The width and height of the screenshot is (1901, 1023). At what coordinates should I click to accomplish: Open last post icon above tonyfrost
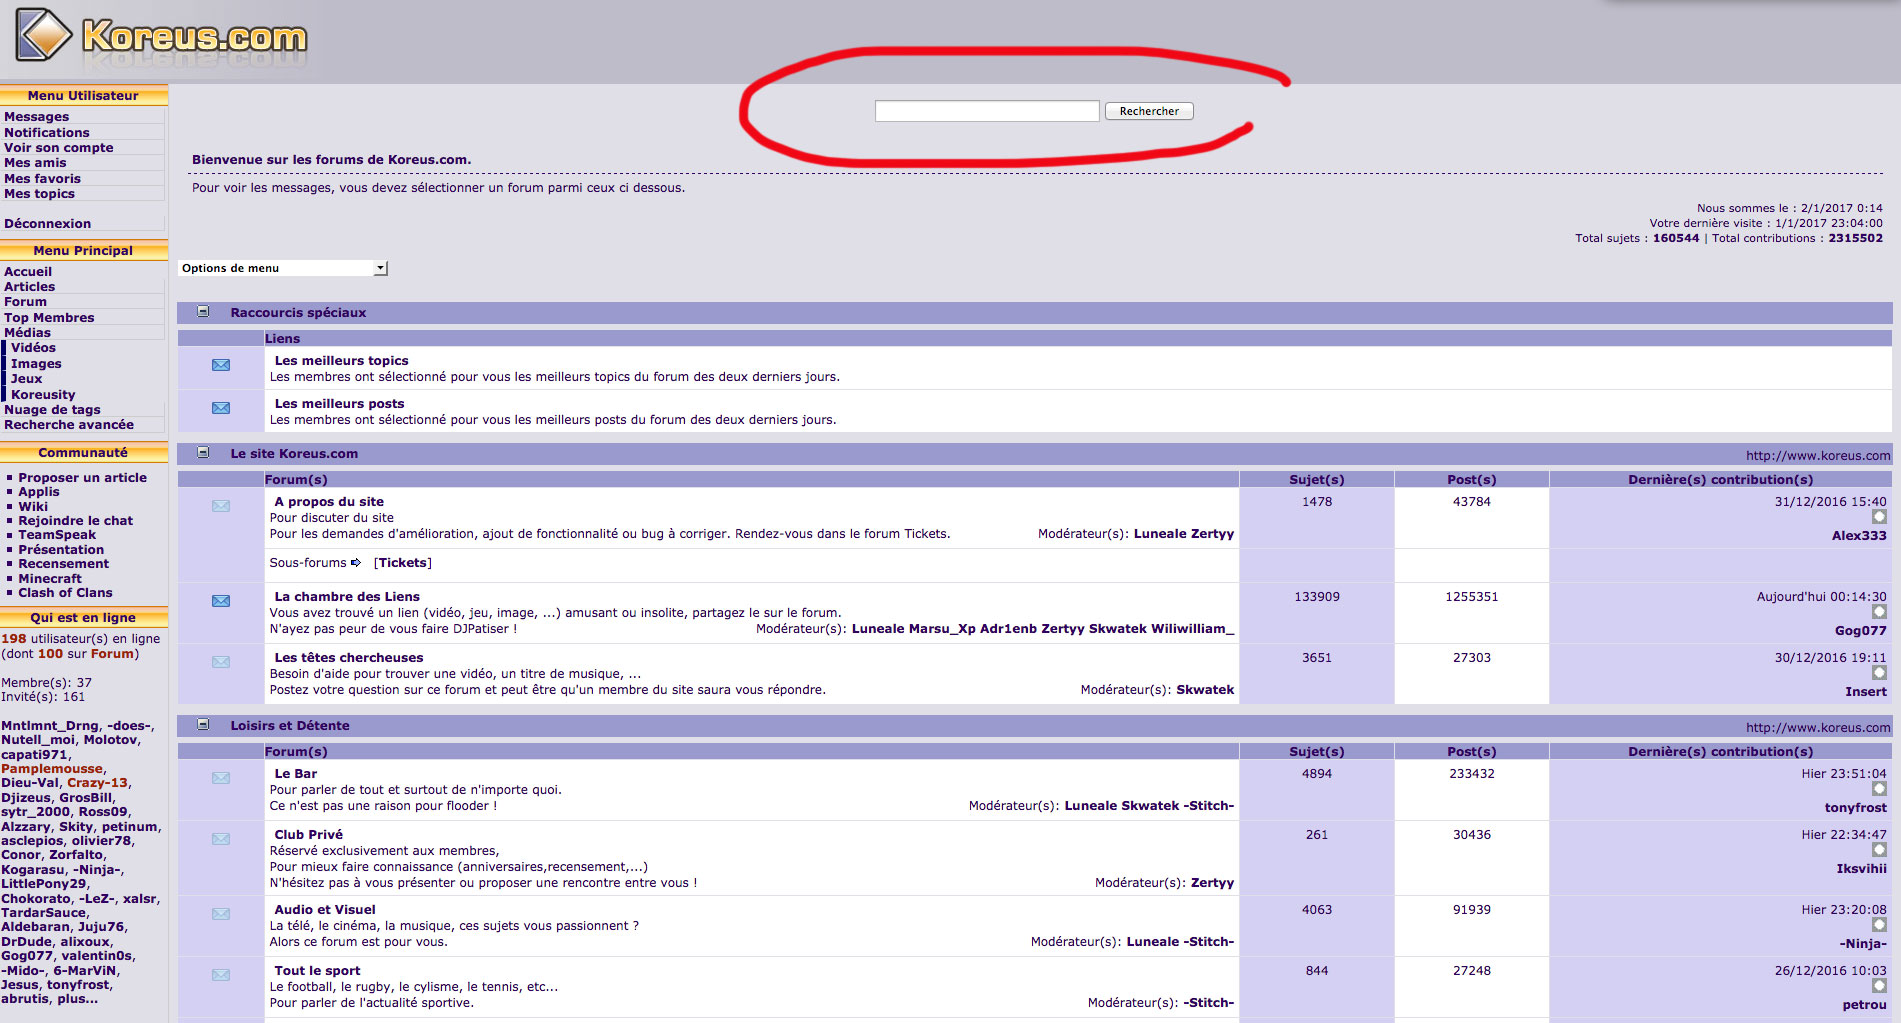(x=1879, y=789)
